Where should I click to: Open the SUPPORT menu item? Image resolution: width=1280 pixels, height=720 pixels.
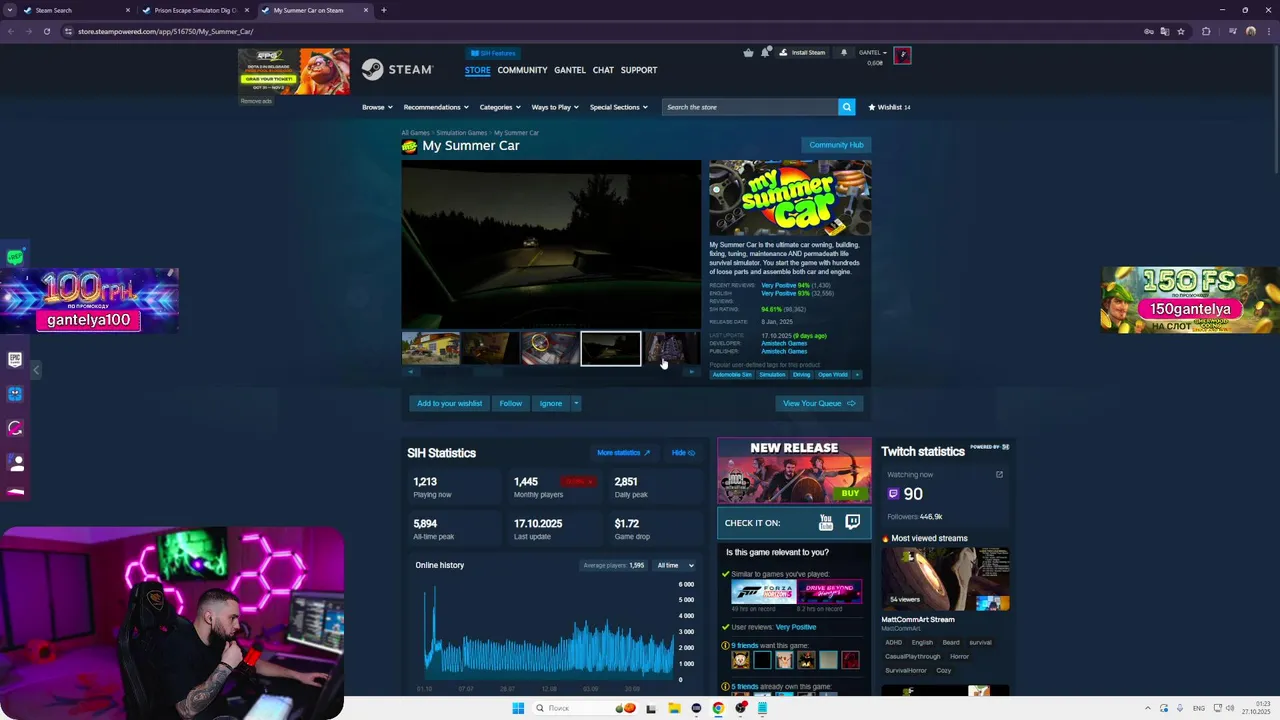639,70
